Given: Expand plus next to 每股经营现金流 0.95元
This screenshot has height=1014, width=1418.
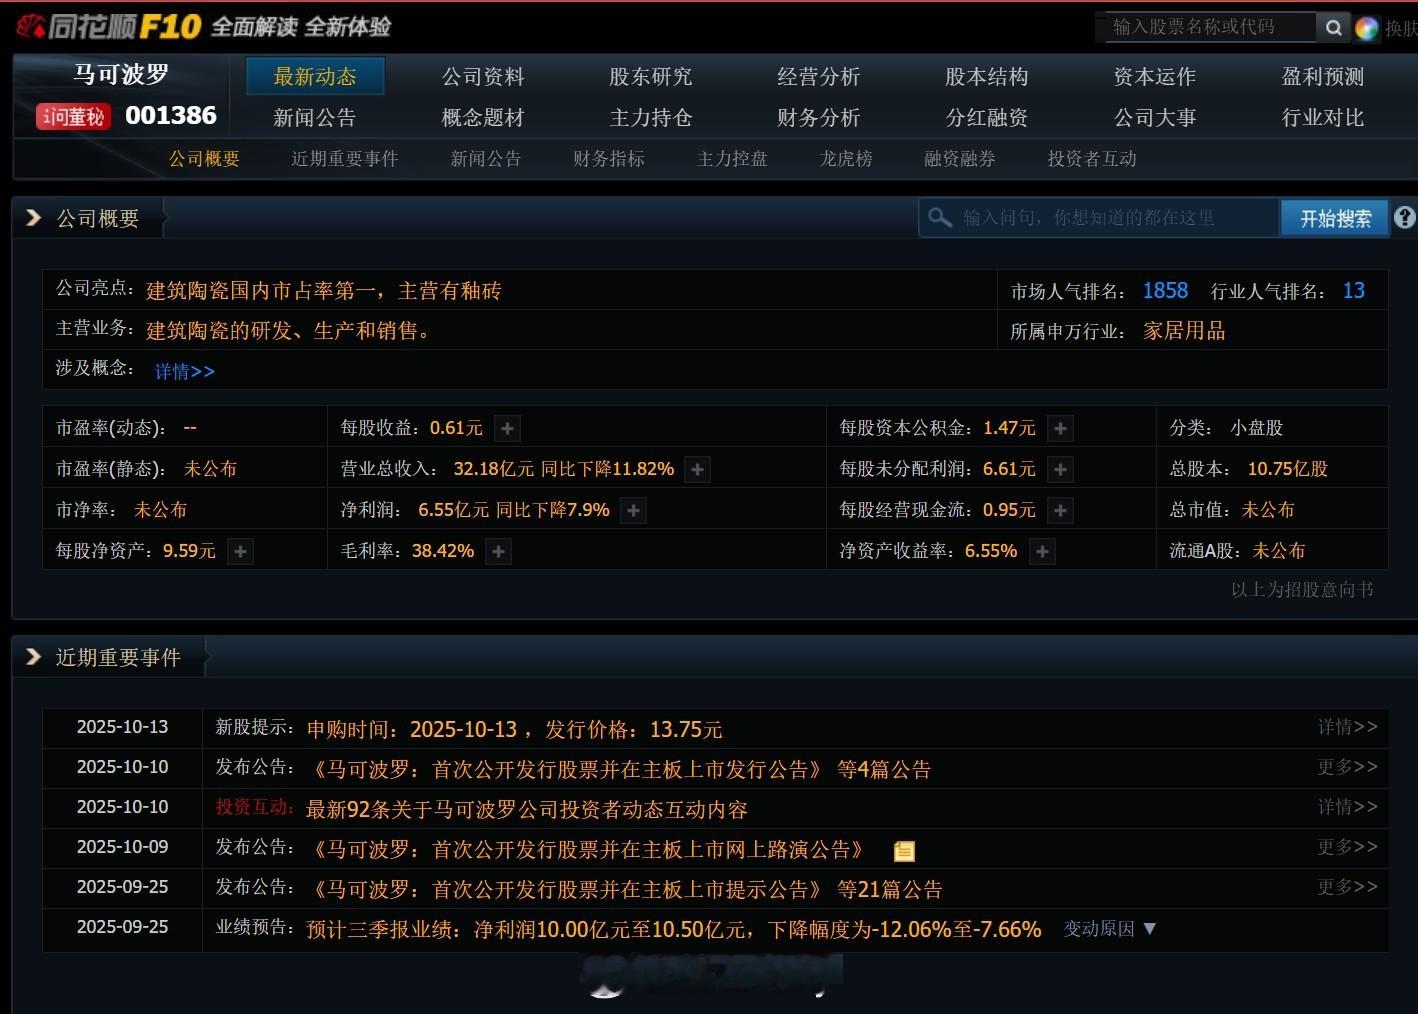Looking at the screenshot, I should (x=1060, y=511).
